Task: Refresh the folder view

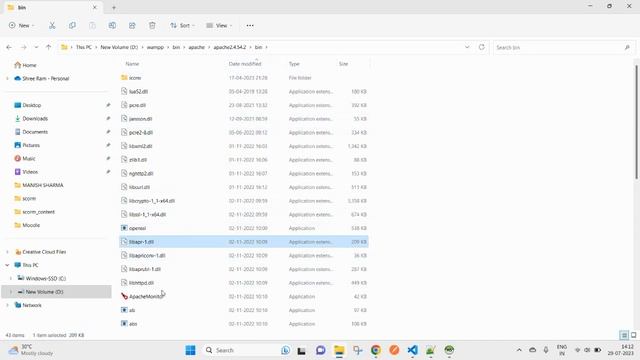Action: [x=482, y=47]
